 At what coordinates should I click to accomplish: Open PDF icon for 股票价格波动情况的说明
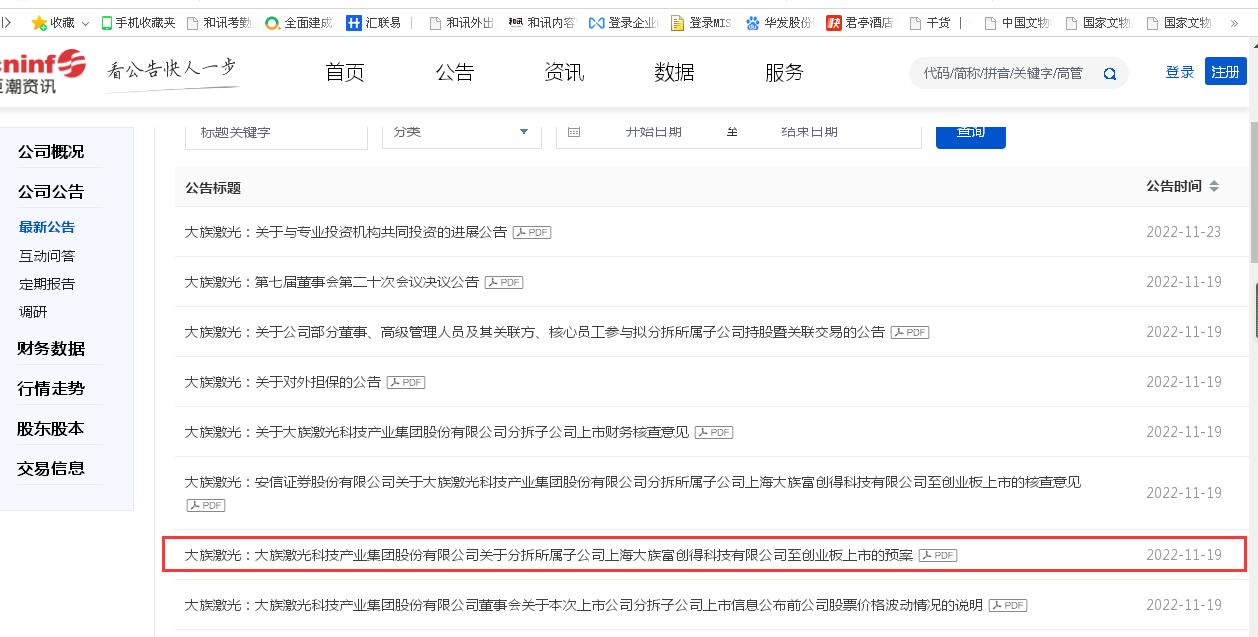point(1008,605)
